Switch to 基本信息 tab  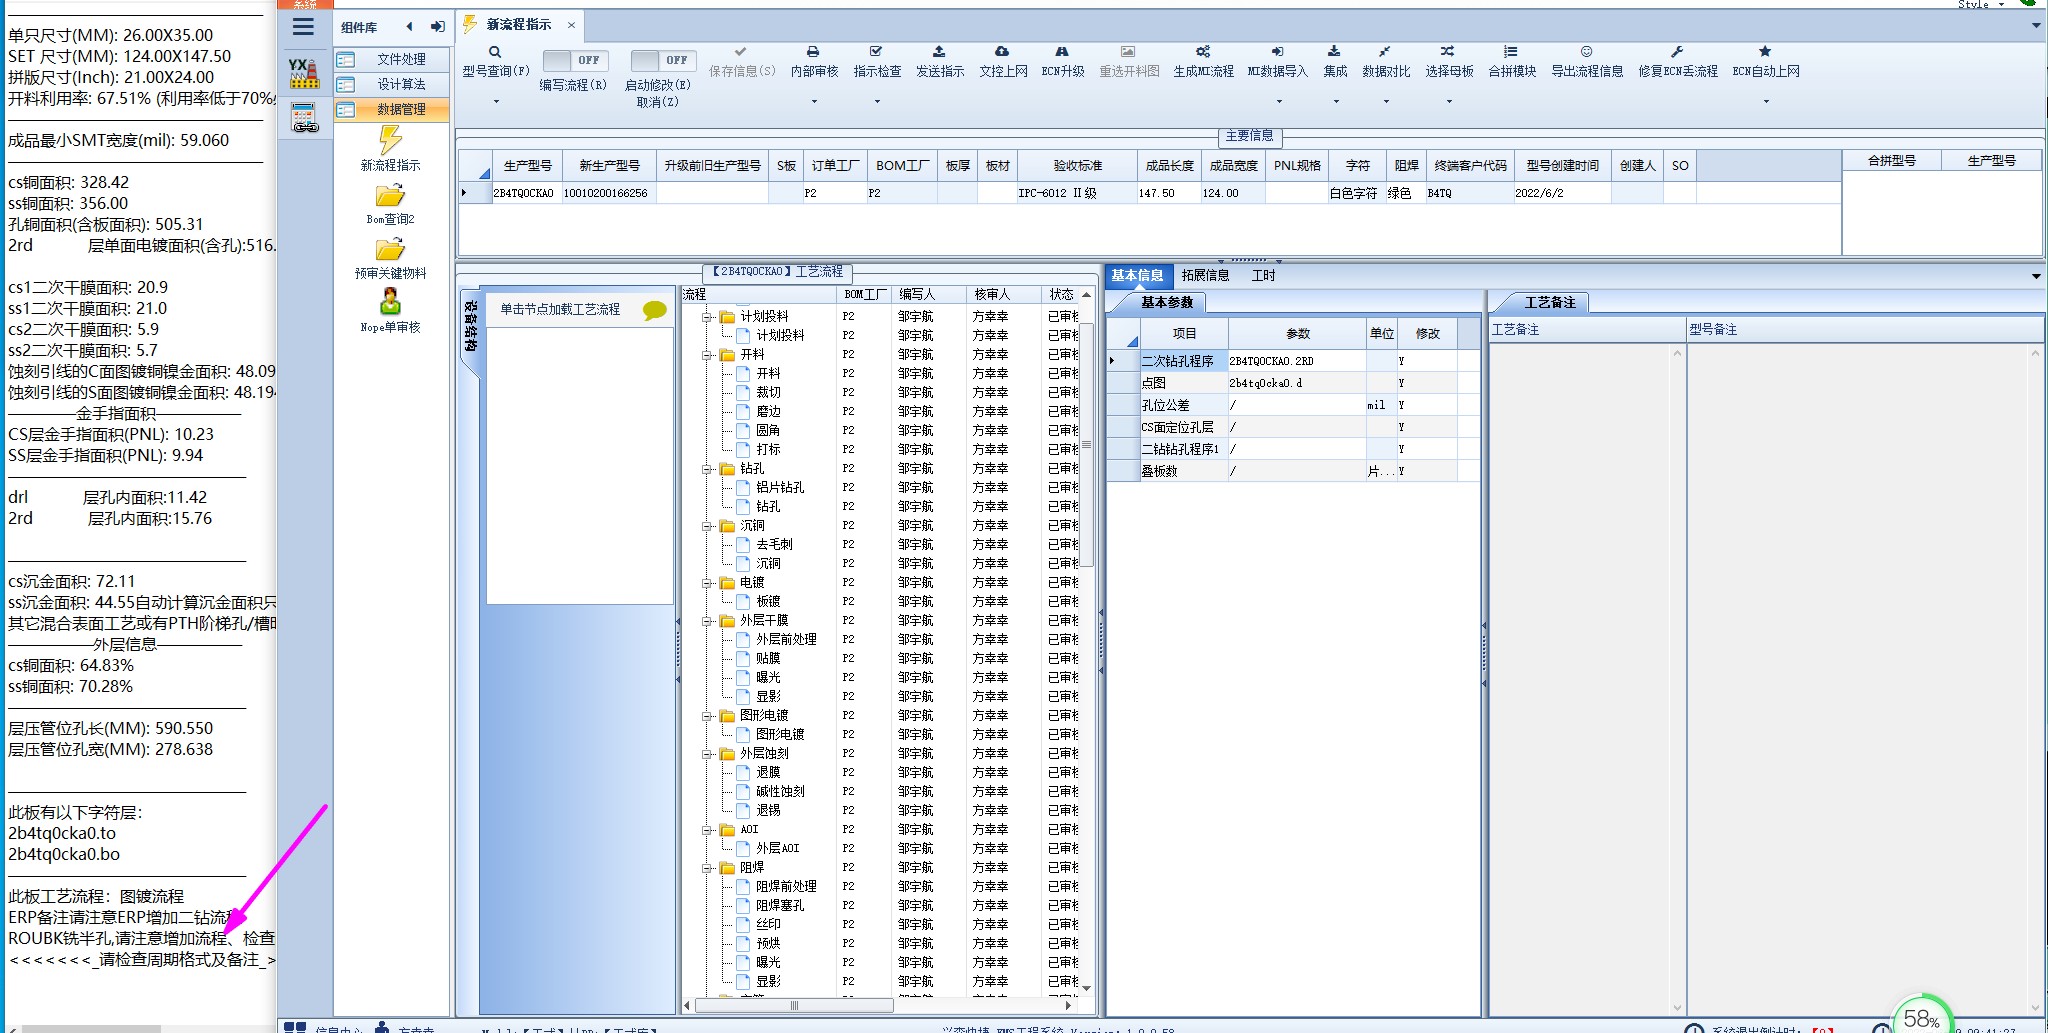[x=1137, y=275]
